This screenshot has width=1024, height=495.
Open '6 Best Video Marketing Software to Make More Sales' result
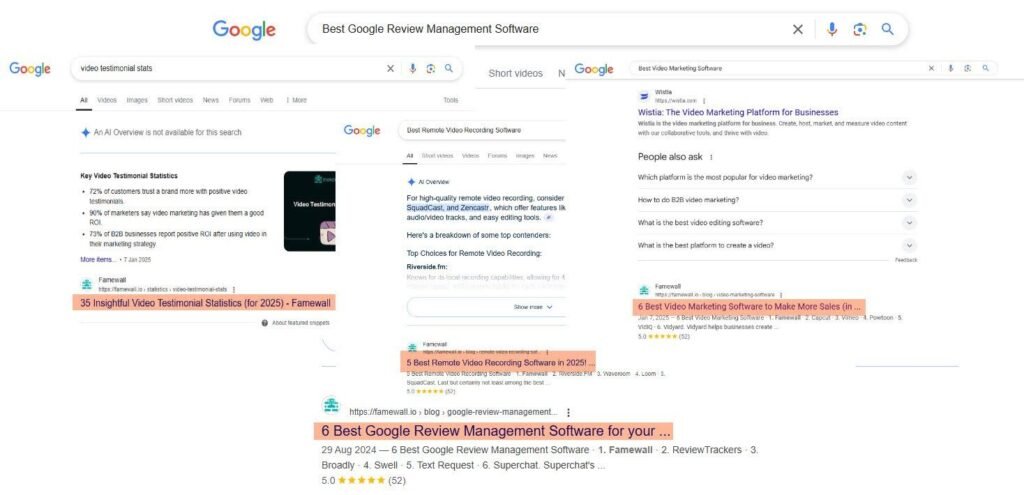tap(750, 306)
